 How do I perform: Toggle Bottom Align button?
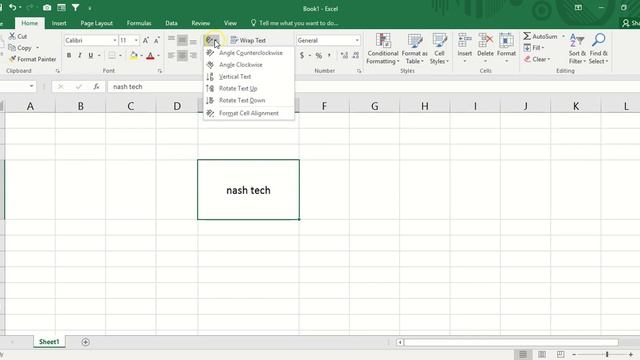[193, 40]
